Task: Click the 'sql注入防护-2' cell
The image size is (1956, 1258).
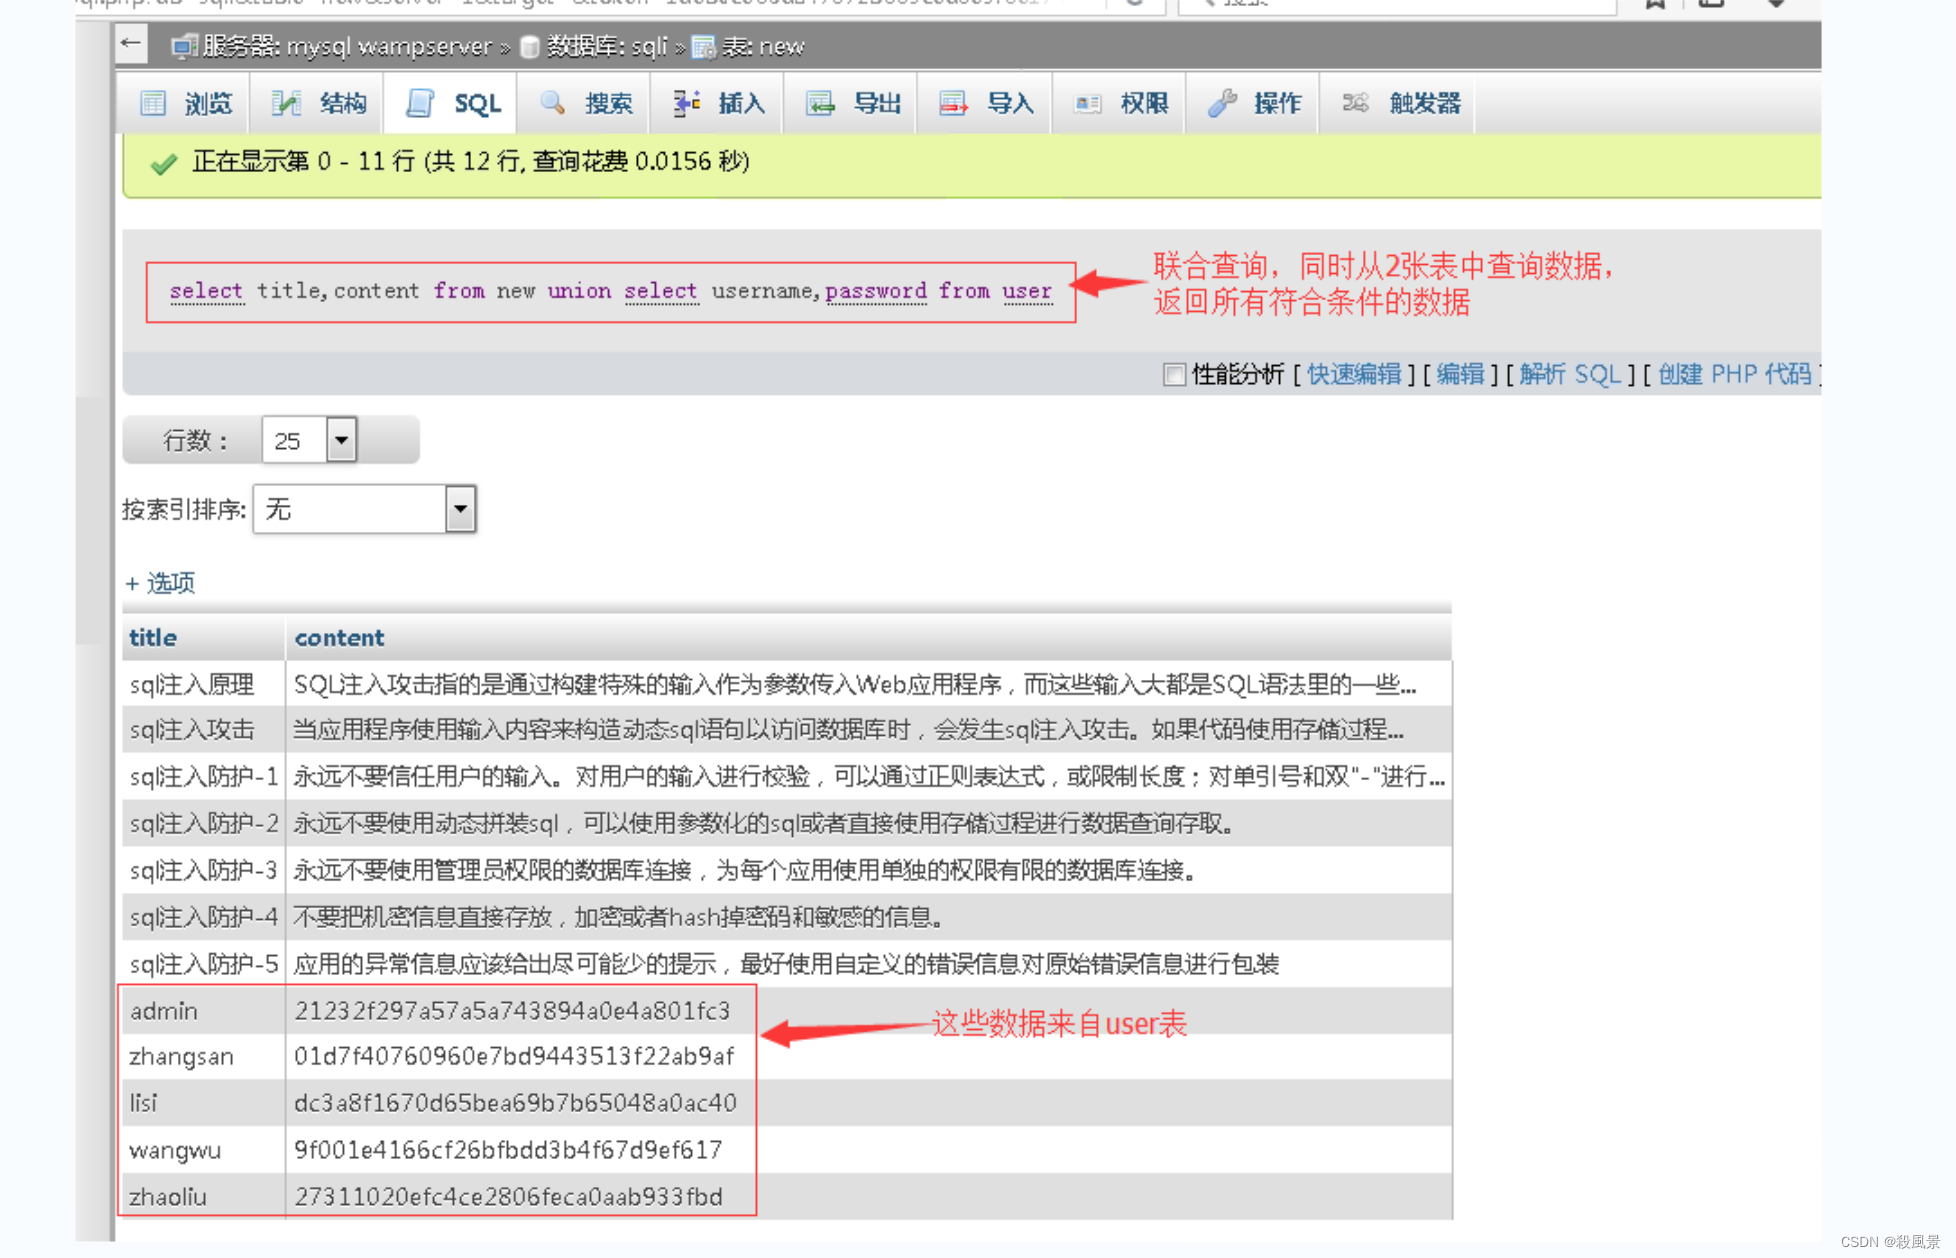Action: coord(204,824)
